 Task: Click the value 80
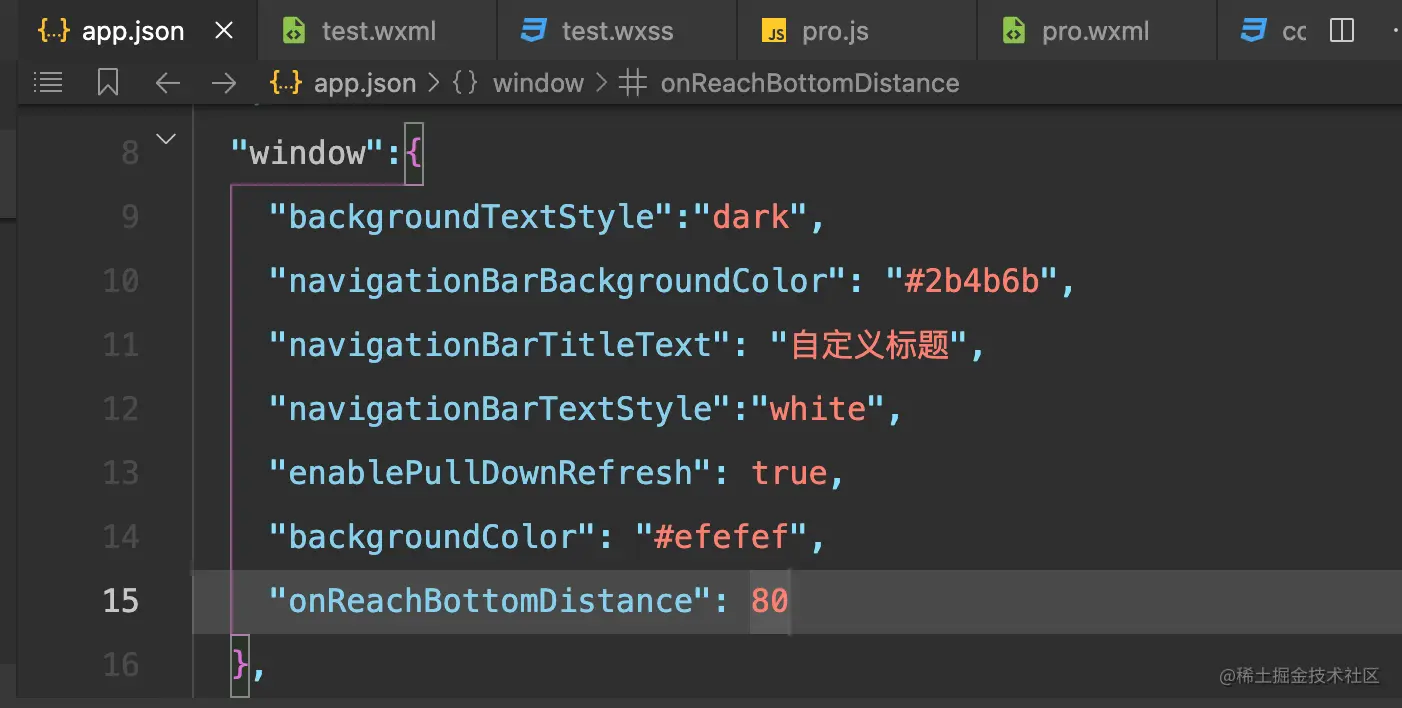[x=770, y=601]
